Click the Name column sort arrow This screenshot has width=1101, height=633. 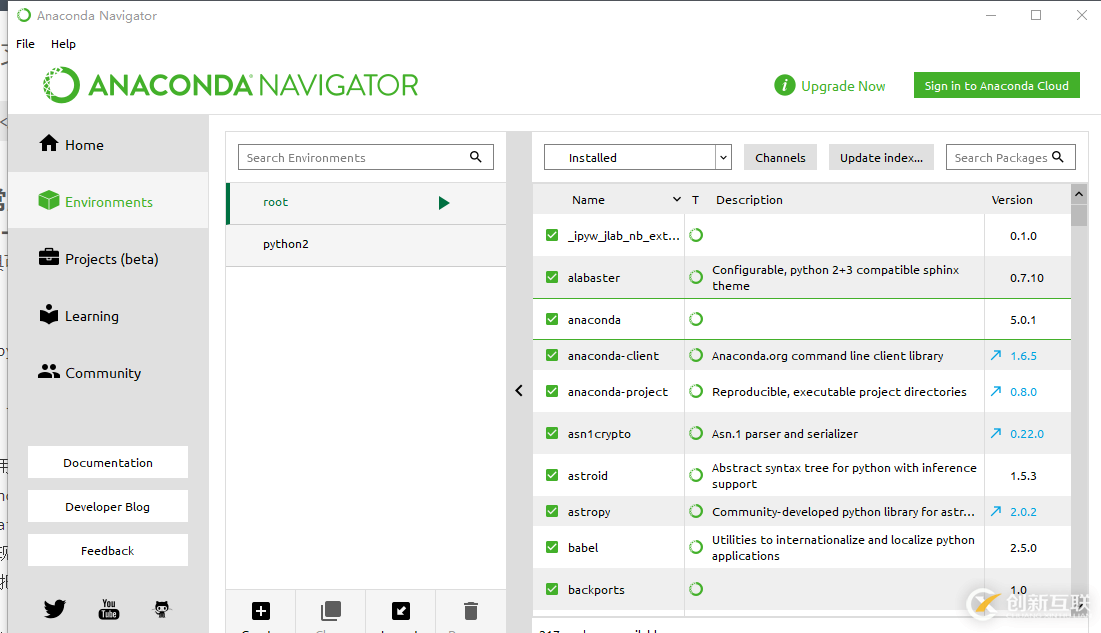tap(677, 200)
